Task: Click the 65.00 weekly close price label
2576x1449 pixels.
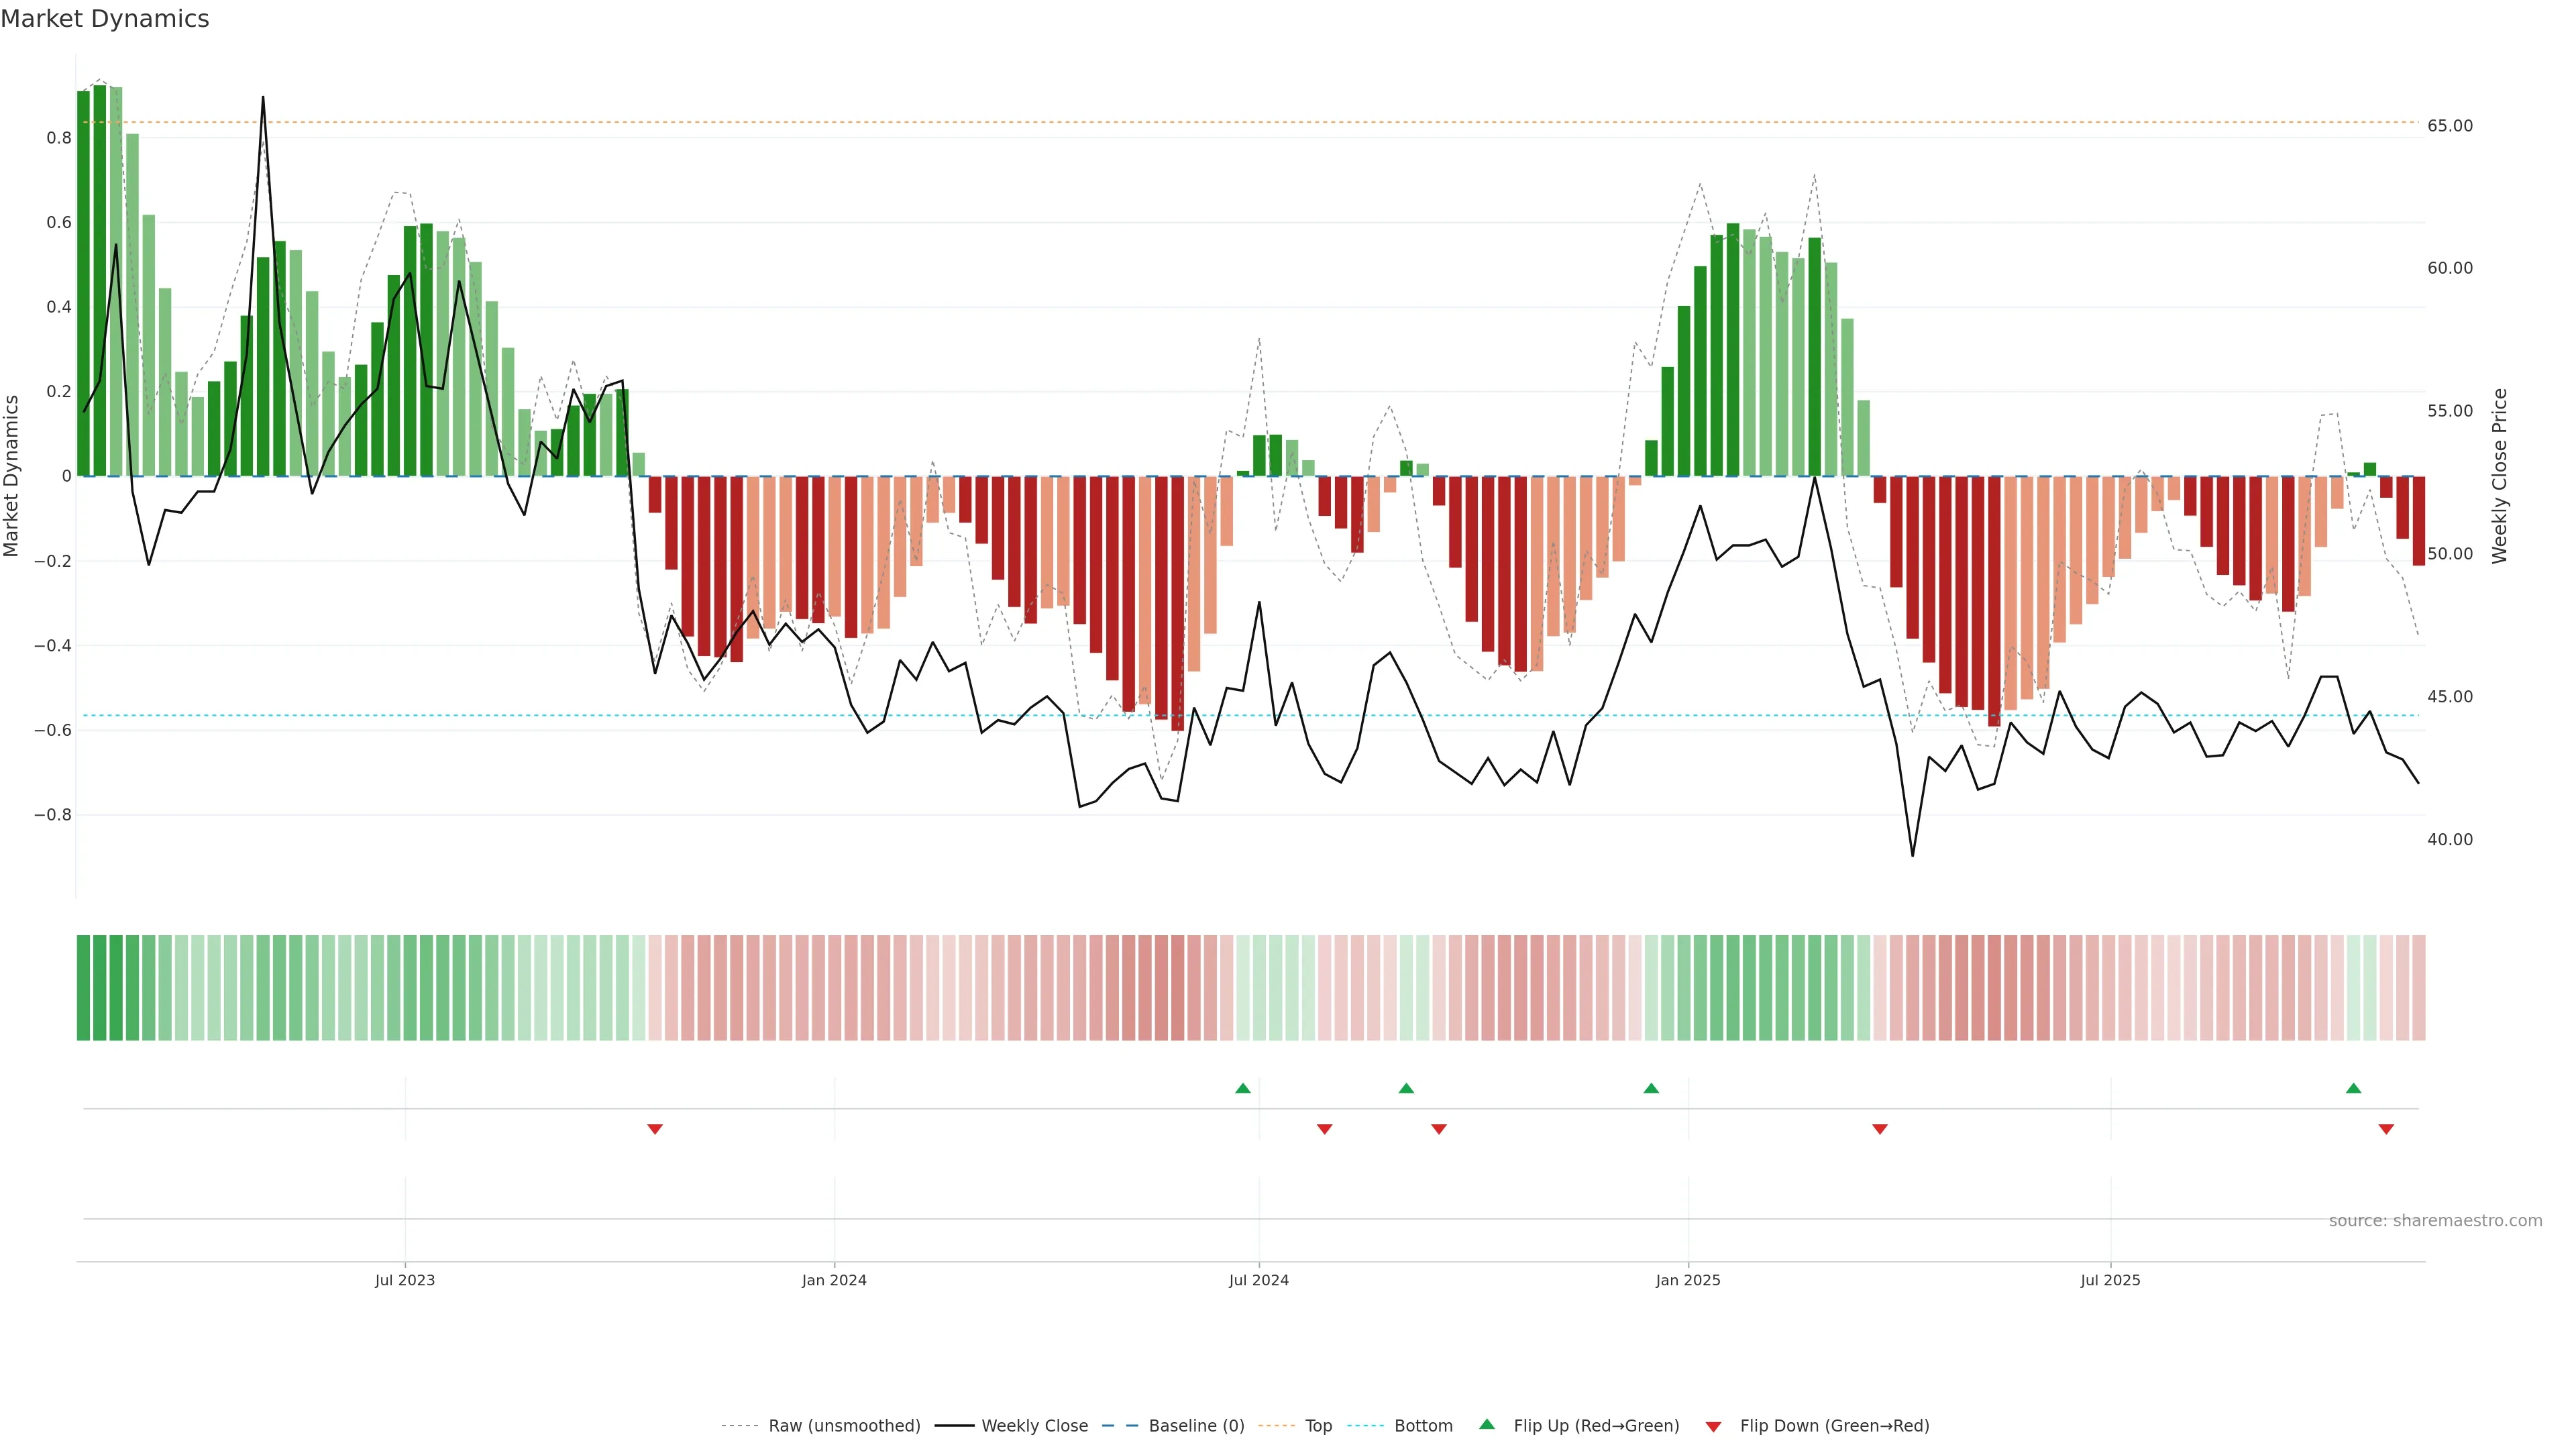Action: click(x=2449, y=126)
